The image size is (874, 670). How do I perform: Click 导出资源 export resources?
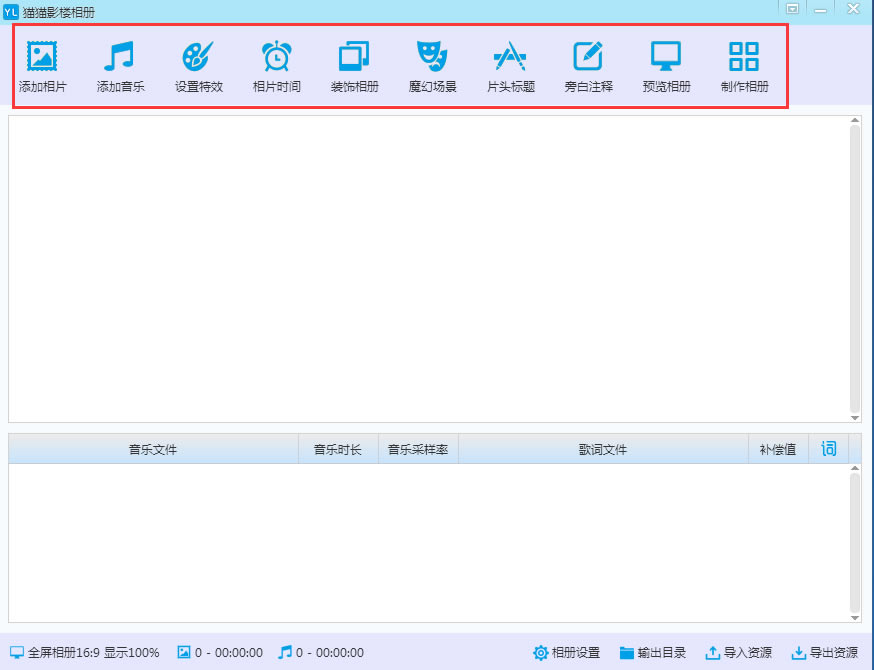pos(825,652)
